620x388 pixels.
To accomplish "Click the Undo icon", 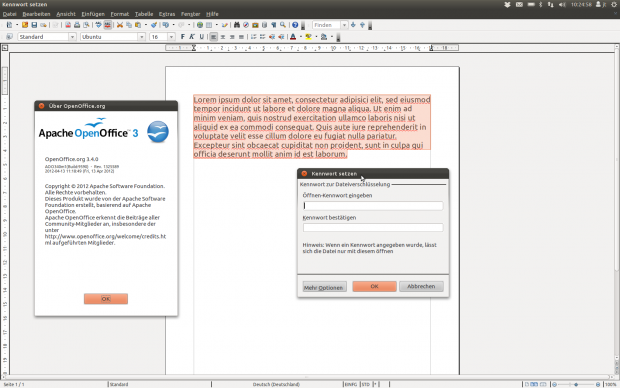I will tap(166, 25).
